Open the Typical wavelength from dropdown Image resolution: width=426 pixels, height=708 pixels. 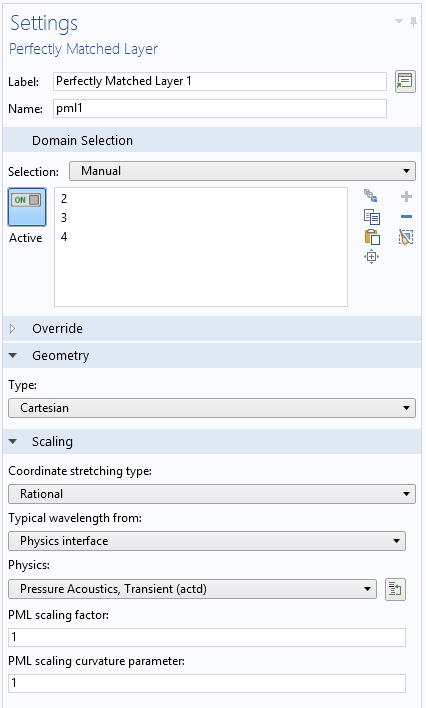pyautogui.click(x=207, y=541)
